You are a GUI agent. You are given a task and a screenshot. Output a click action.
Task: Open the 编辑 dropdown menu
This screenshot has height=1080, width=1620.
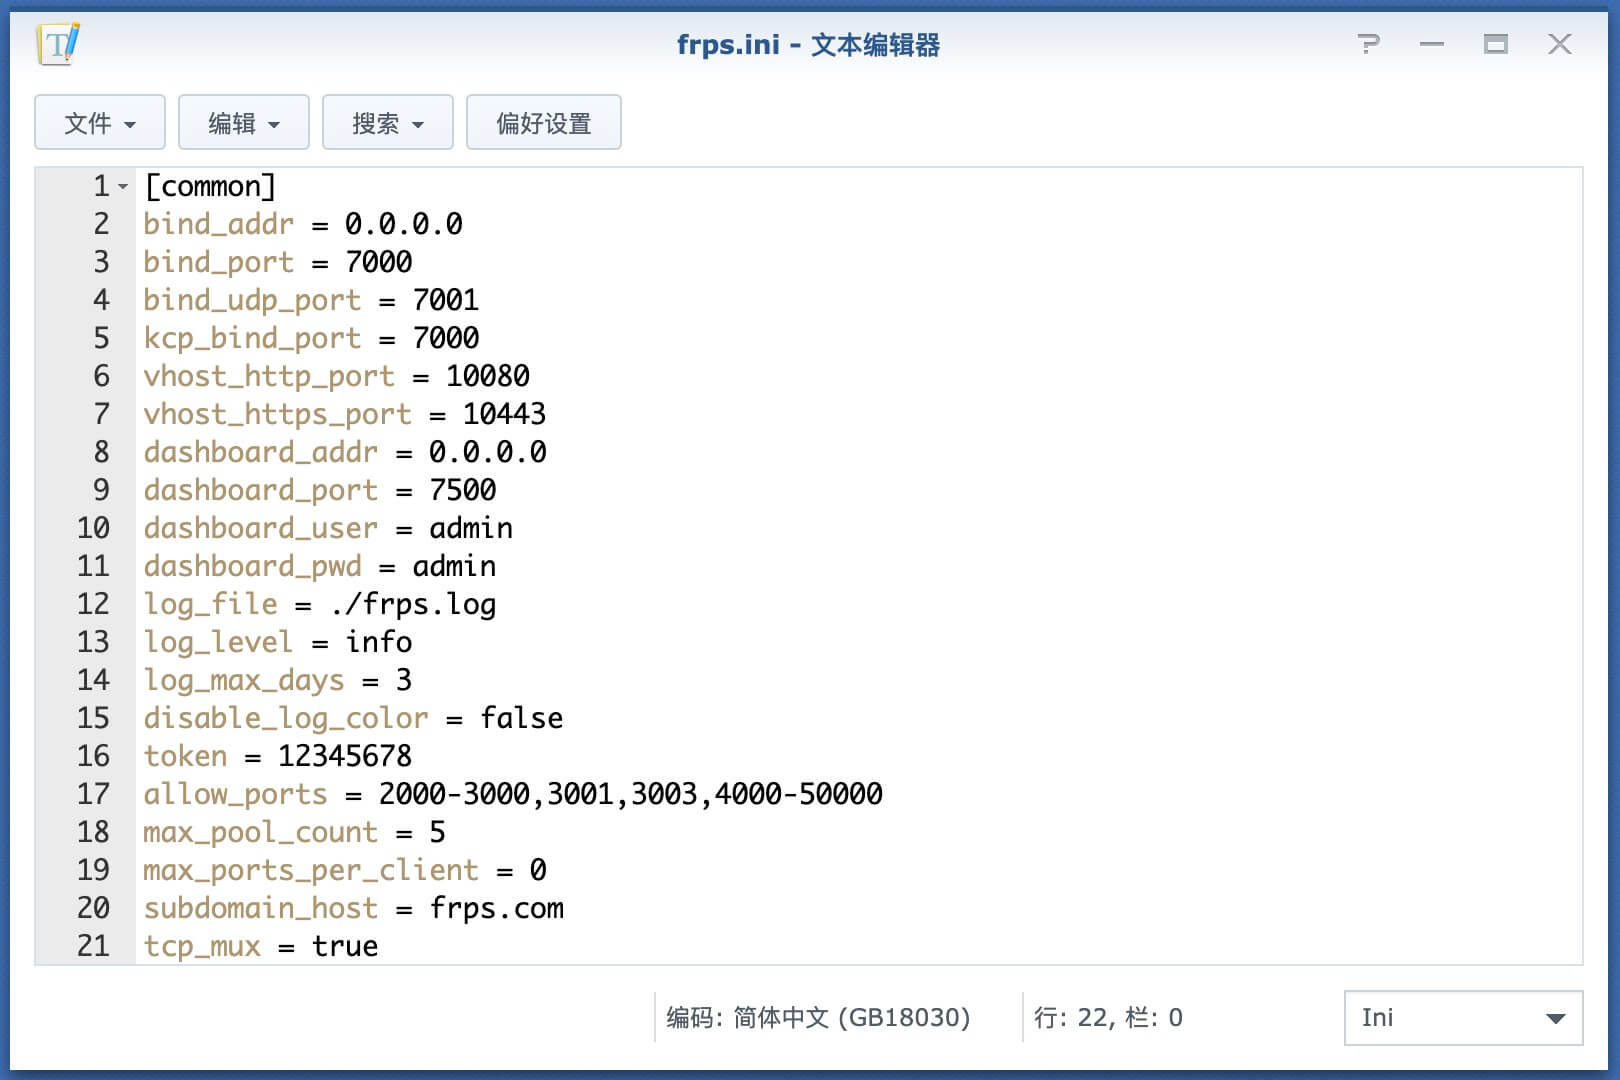pos(244,122)
